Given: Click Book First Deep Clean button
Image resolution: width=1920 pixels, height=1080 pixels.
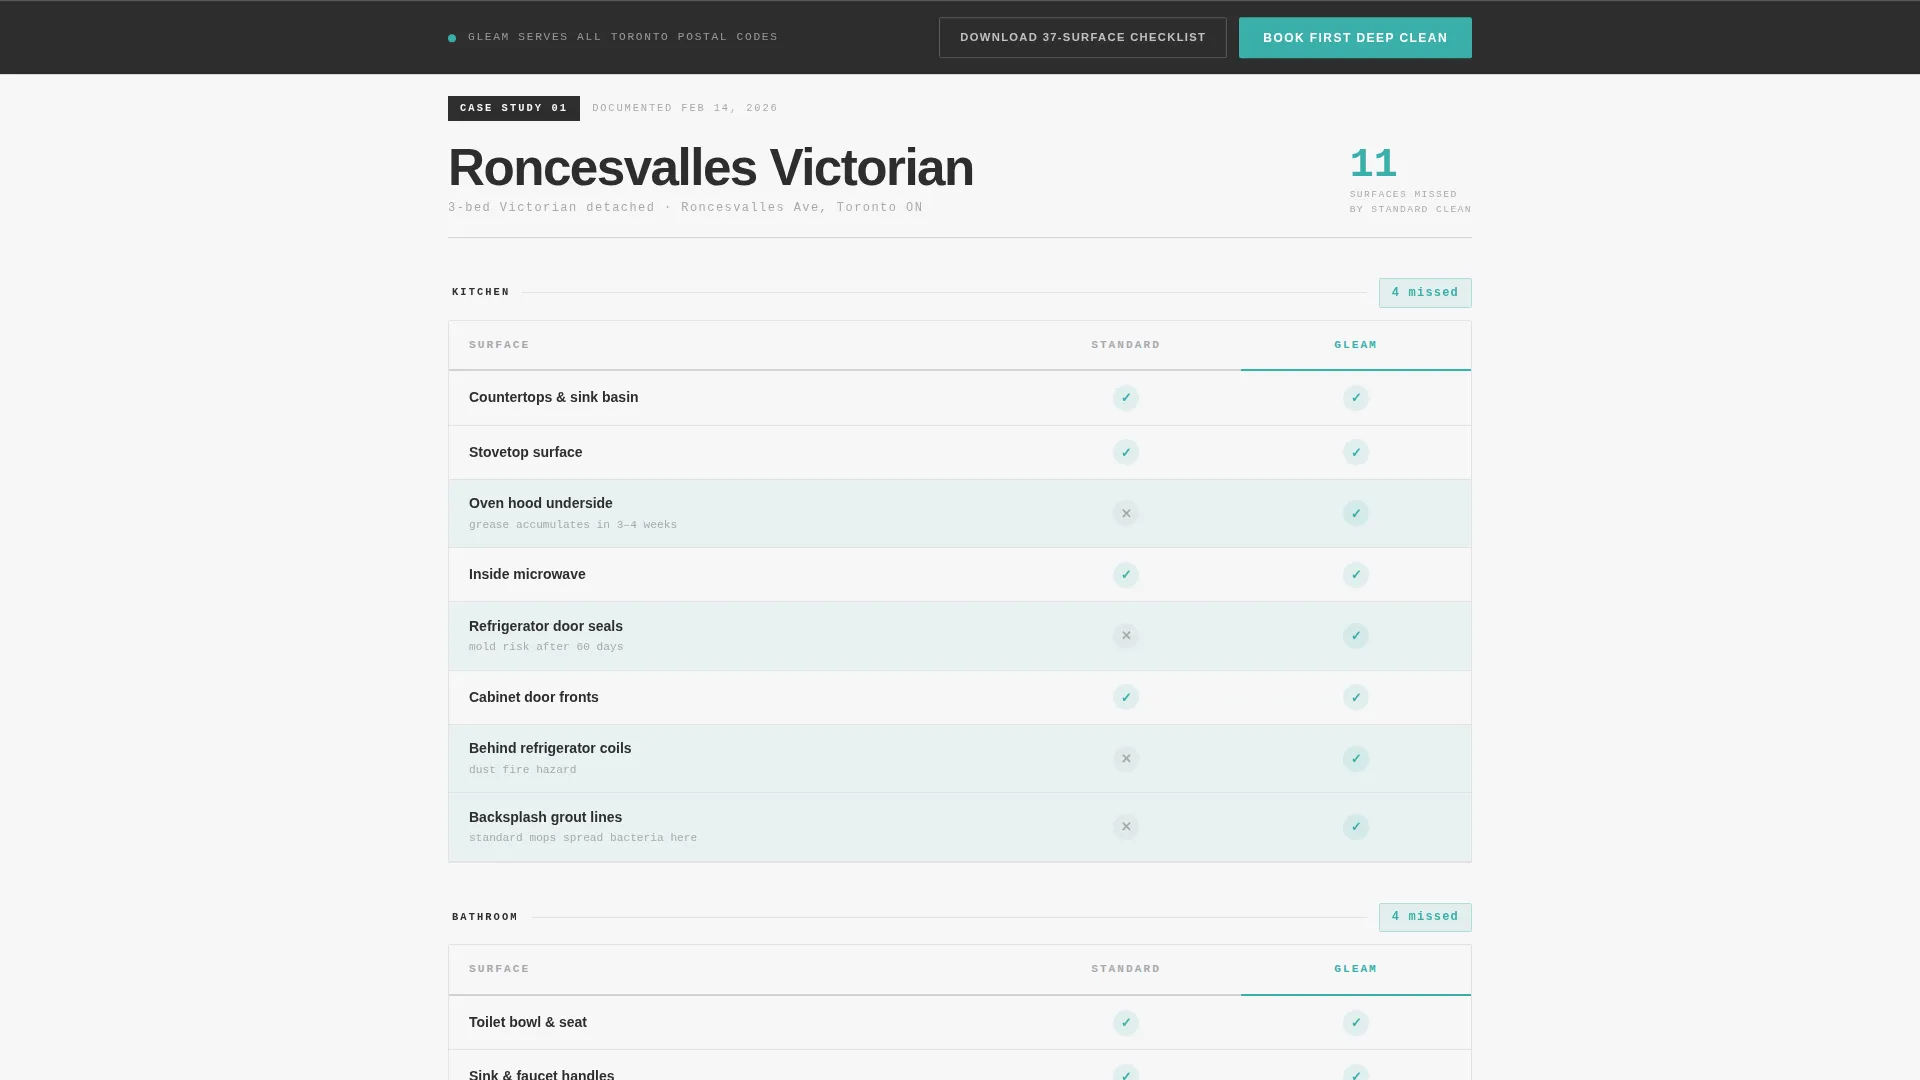Looking at the screenshot, I should (1355, 38).
